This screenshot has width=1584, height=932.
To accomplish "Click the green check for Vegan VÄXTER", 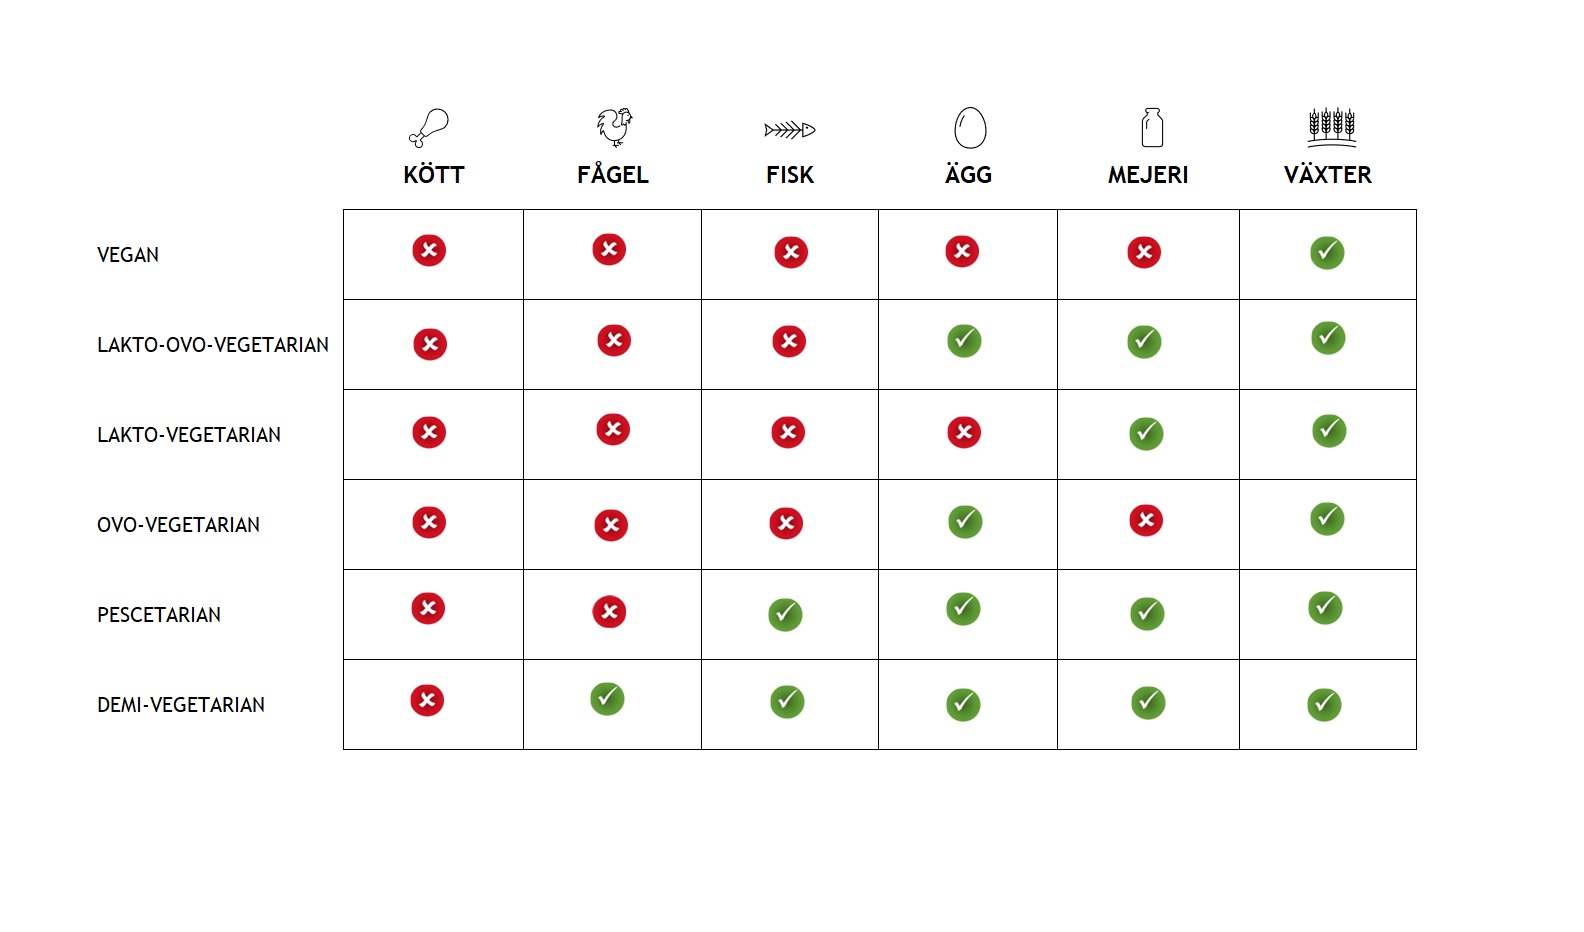I will (x=1327, y=252).
